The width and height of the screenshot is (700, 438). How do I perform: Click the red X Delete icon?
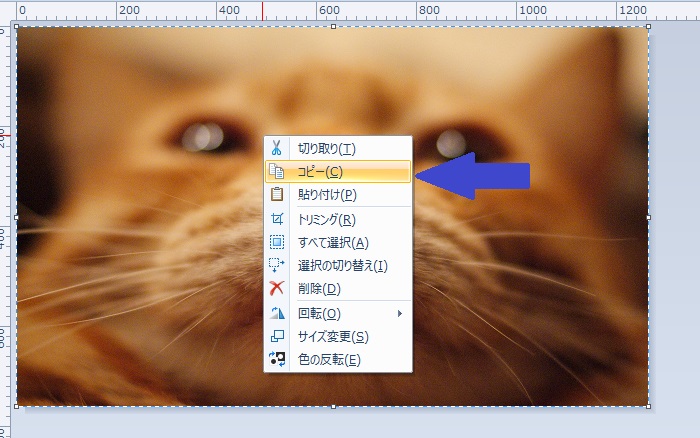[276, 288]
